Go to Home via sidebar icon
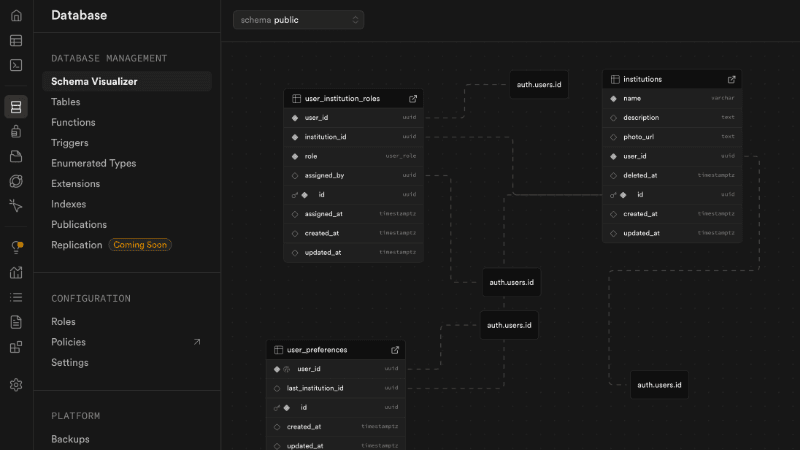The image size is (800, 450). [16, 16]
